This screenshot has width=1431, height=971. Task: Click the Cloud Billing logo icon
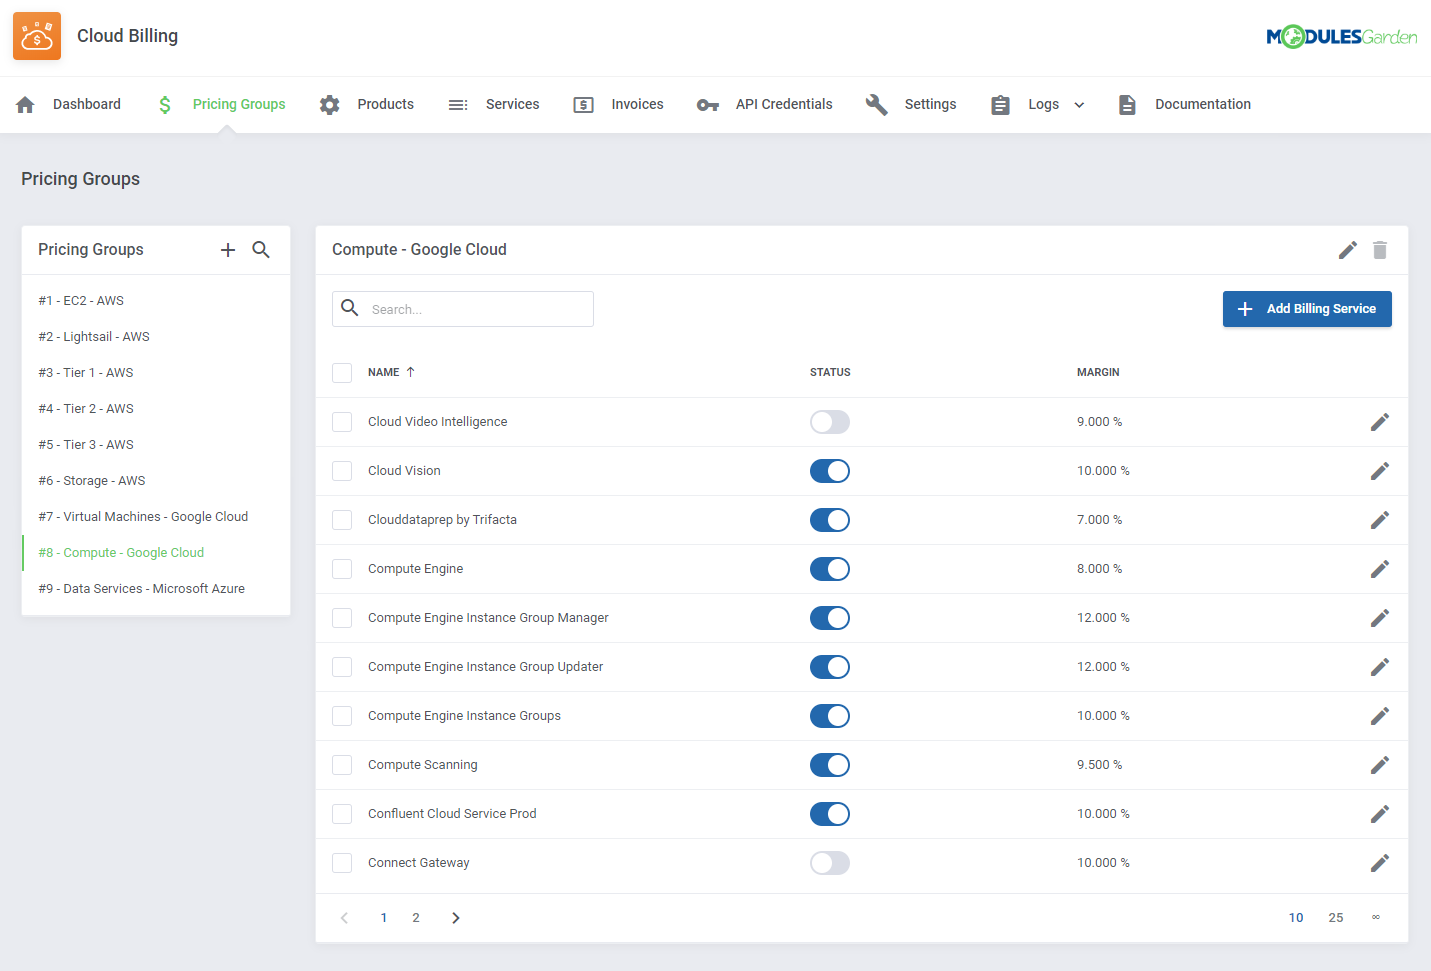37,36
